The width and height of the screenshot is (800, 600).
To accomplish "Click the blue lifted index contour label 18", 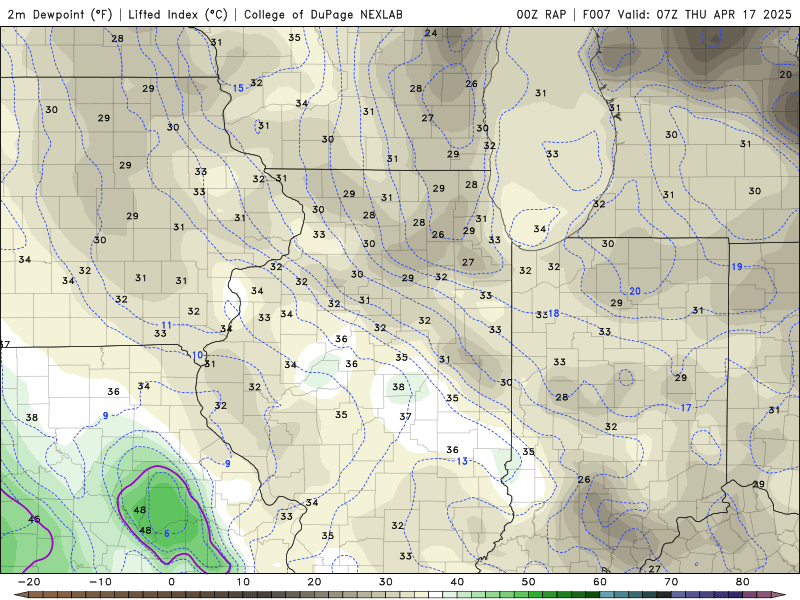I will 554,313.
